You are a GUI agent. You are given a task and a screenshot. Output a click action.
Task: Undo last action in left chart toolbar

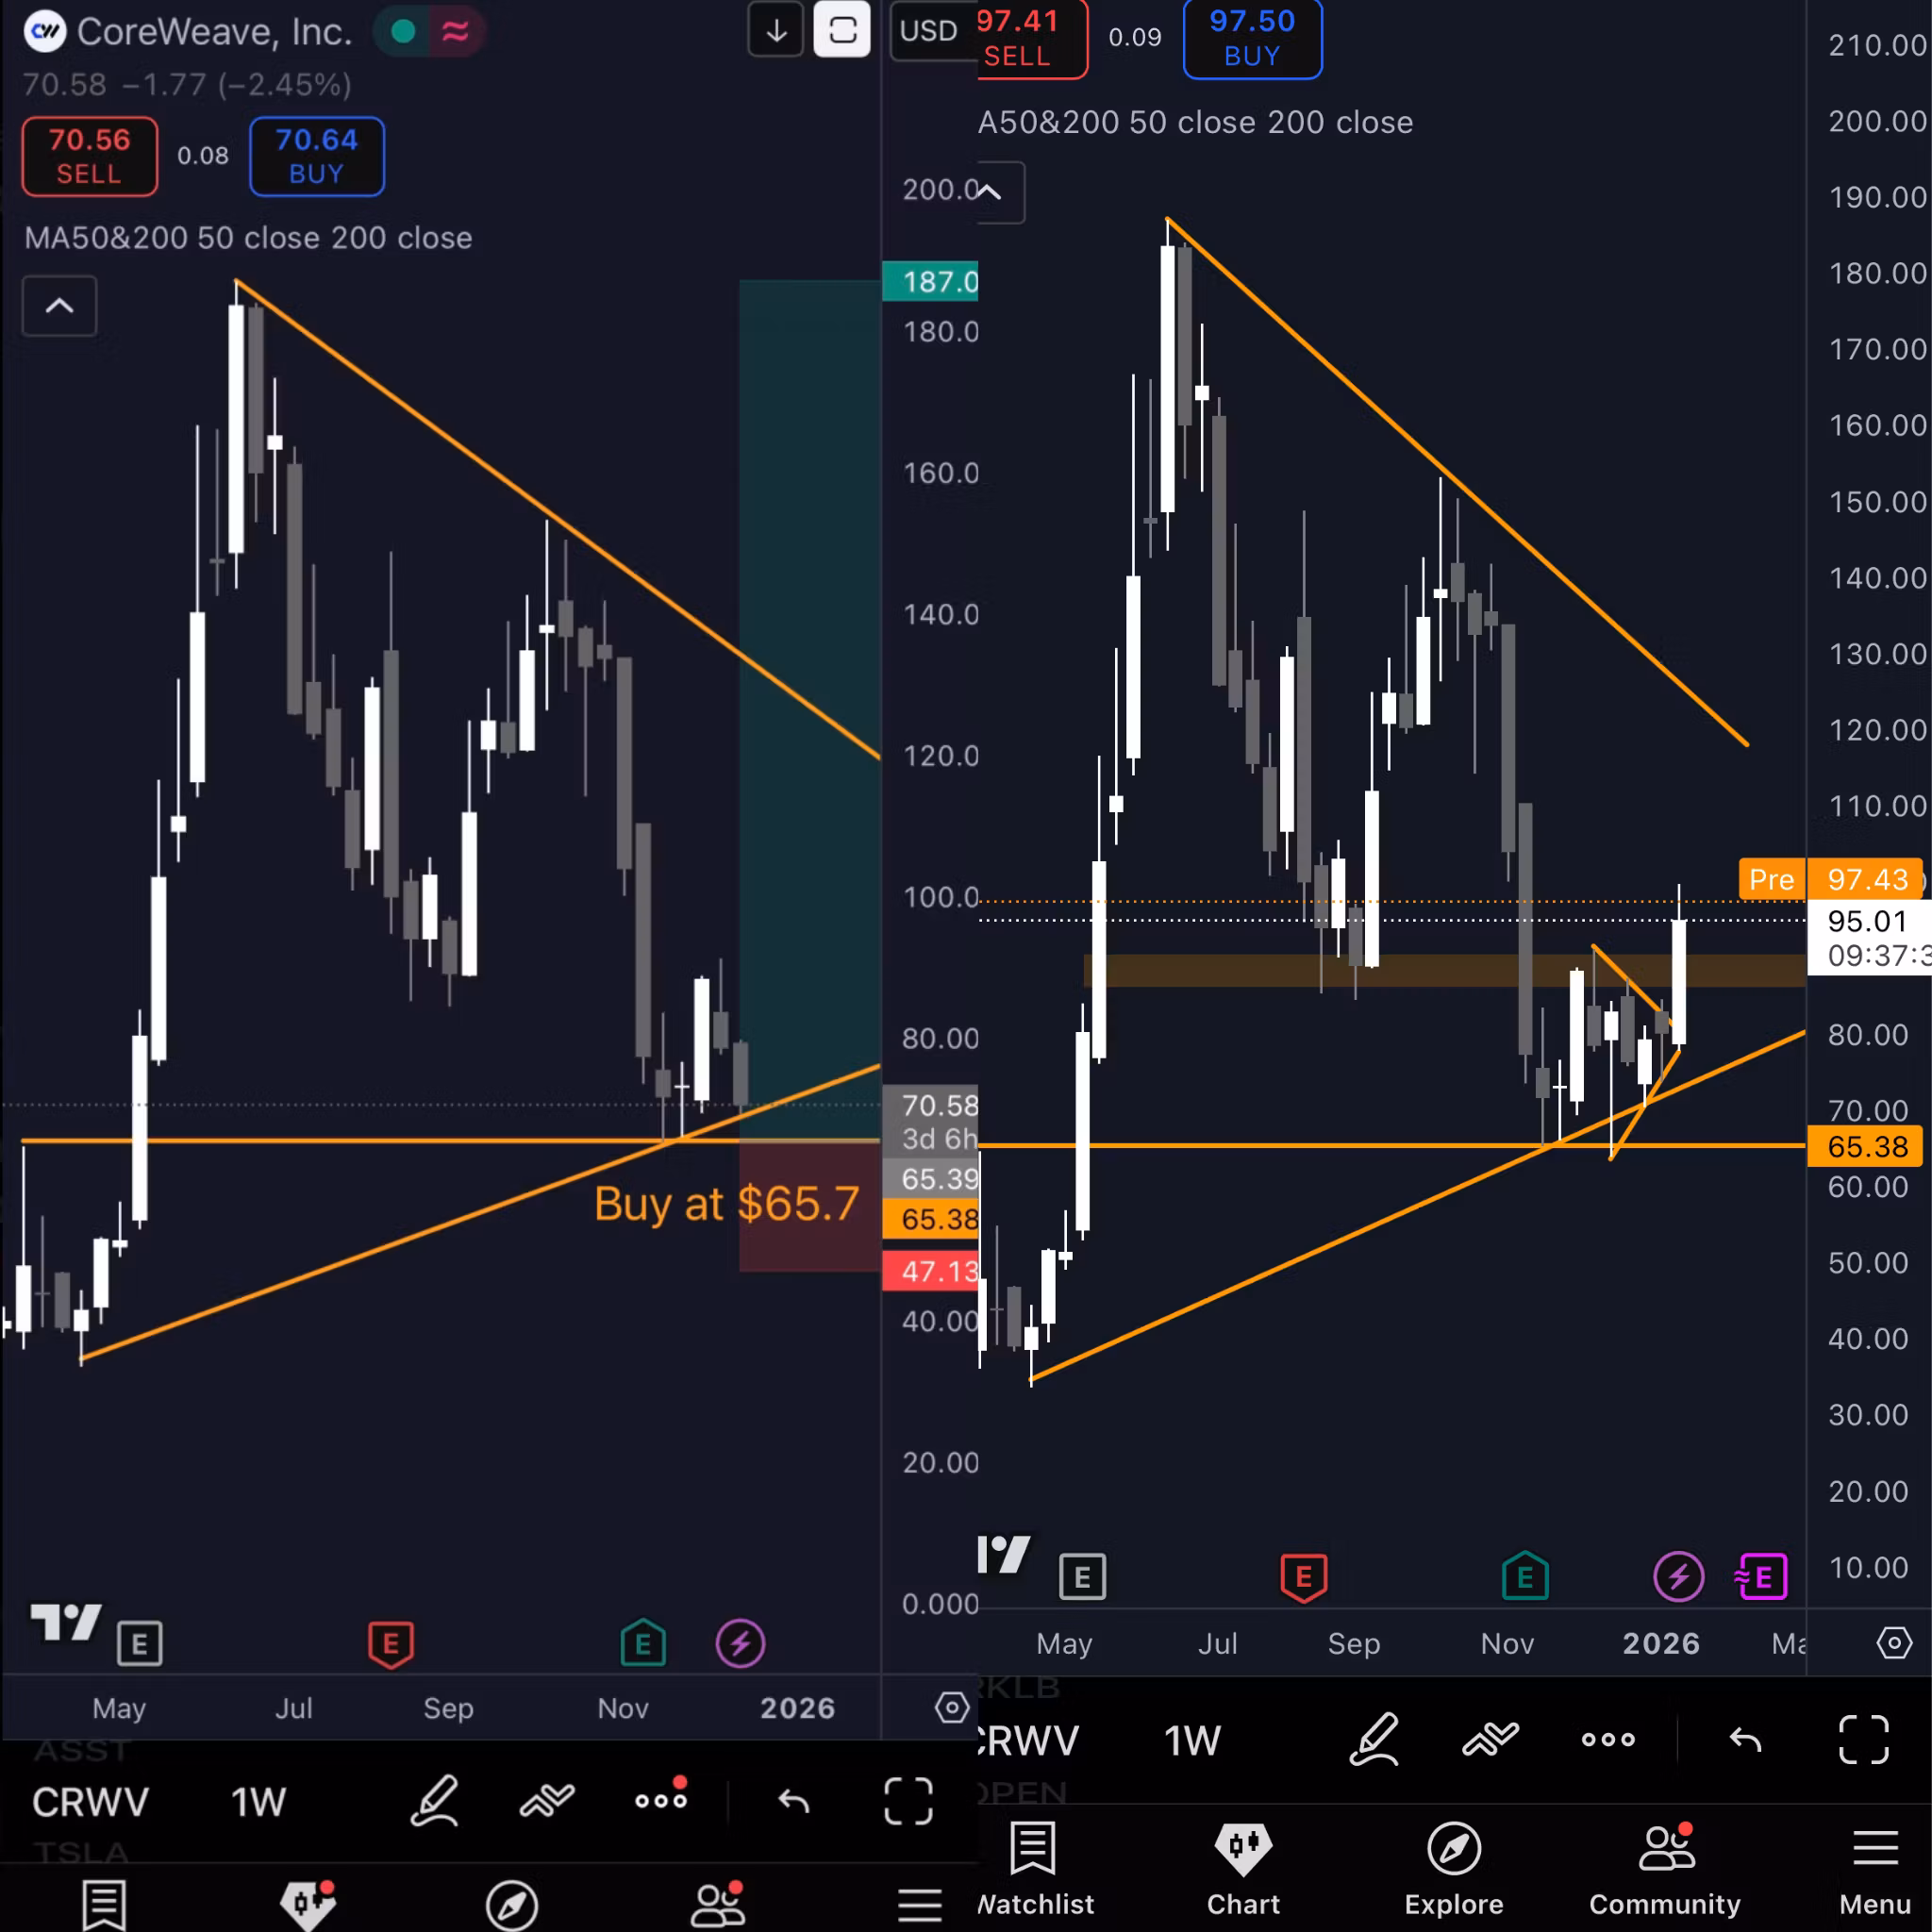tap(794, 1801)
